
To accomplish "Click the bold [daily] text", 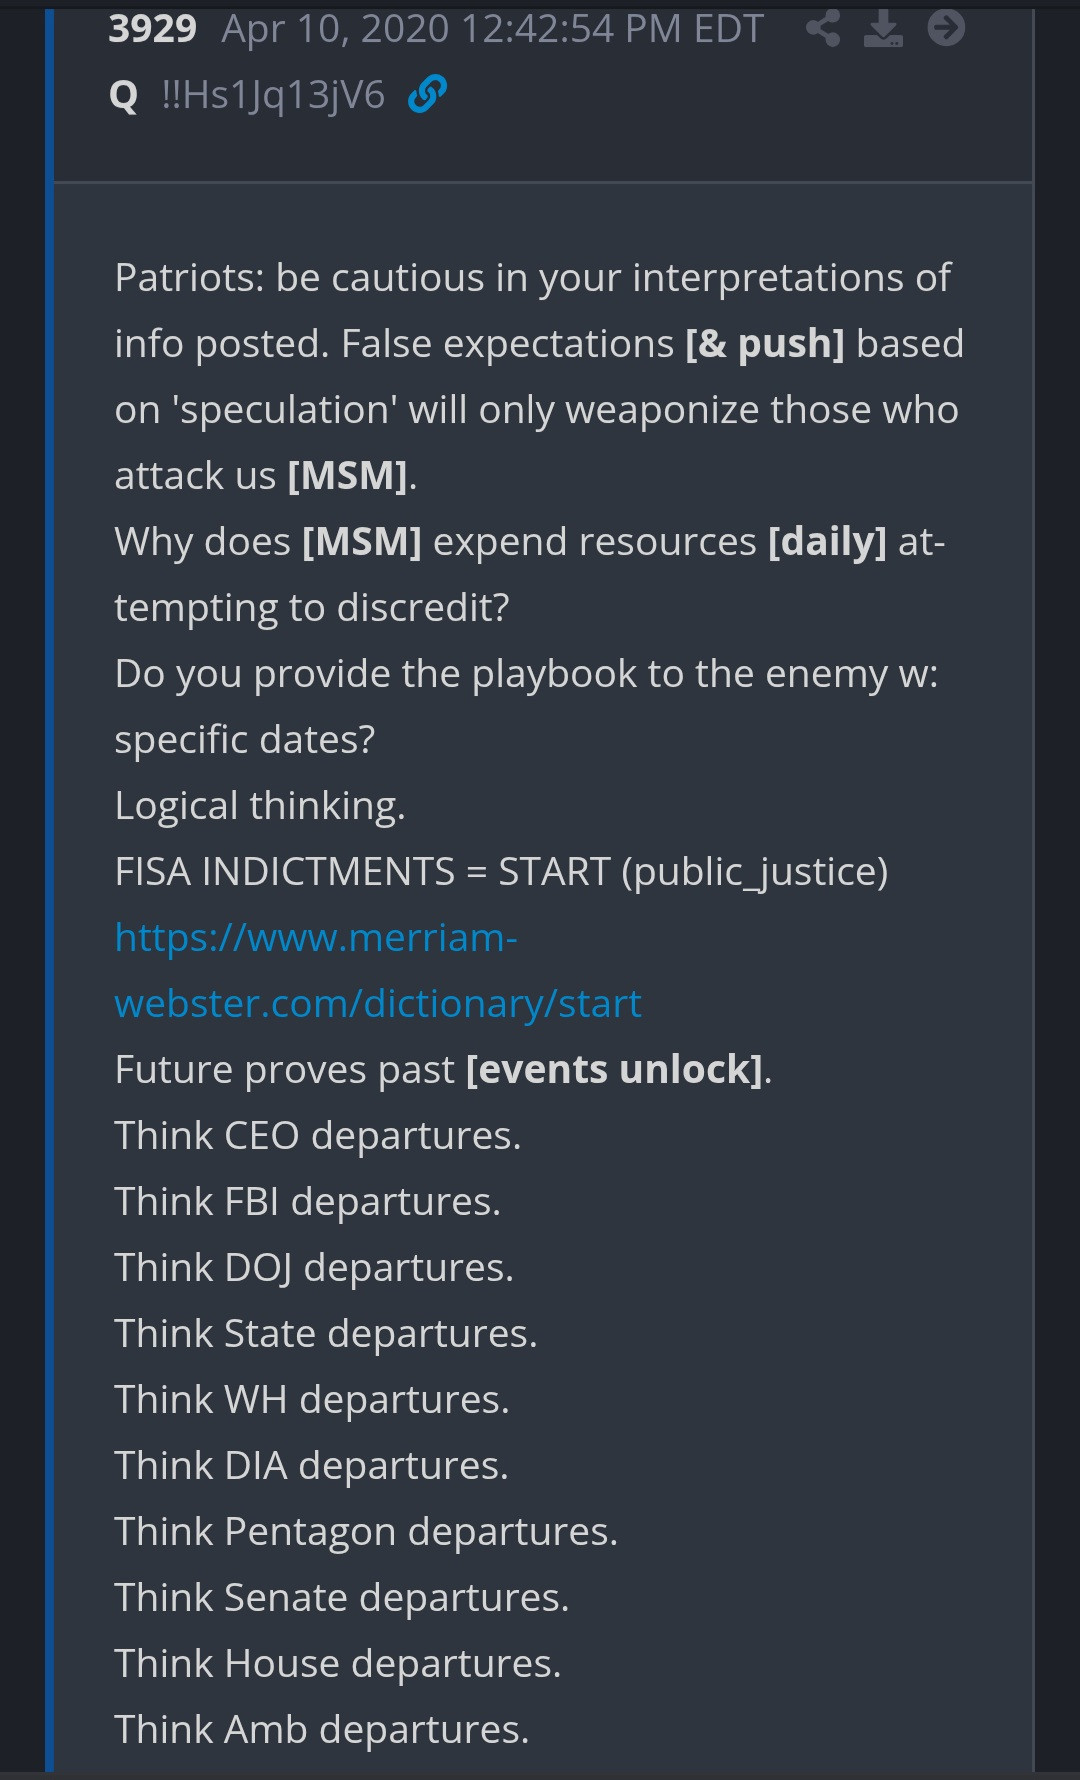I will (827, 542).
